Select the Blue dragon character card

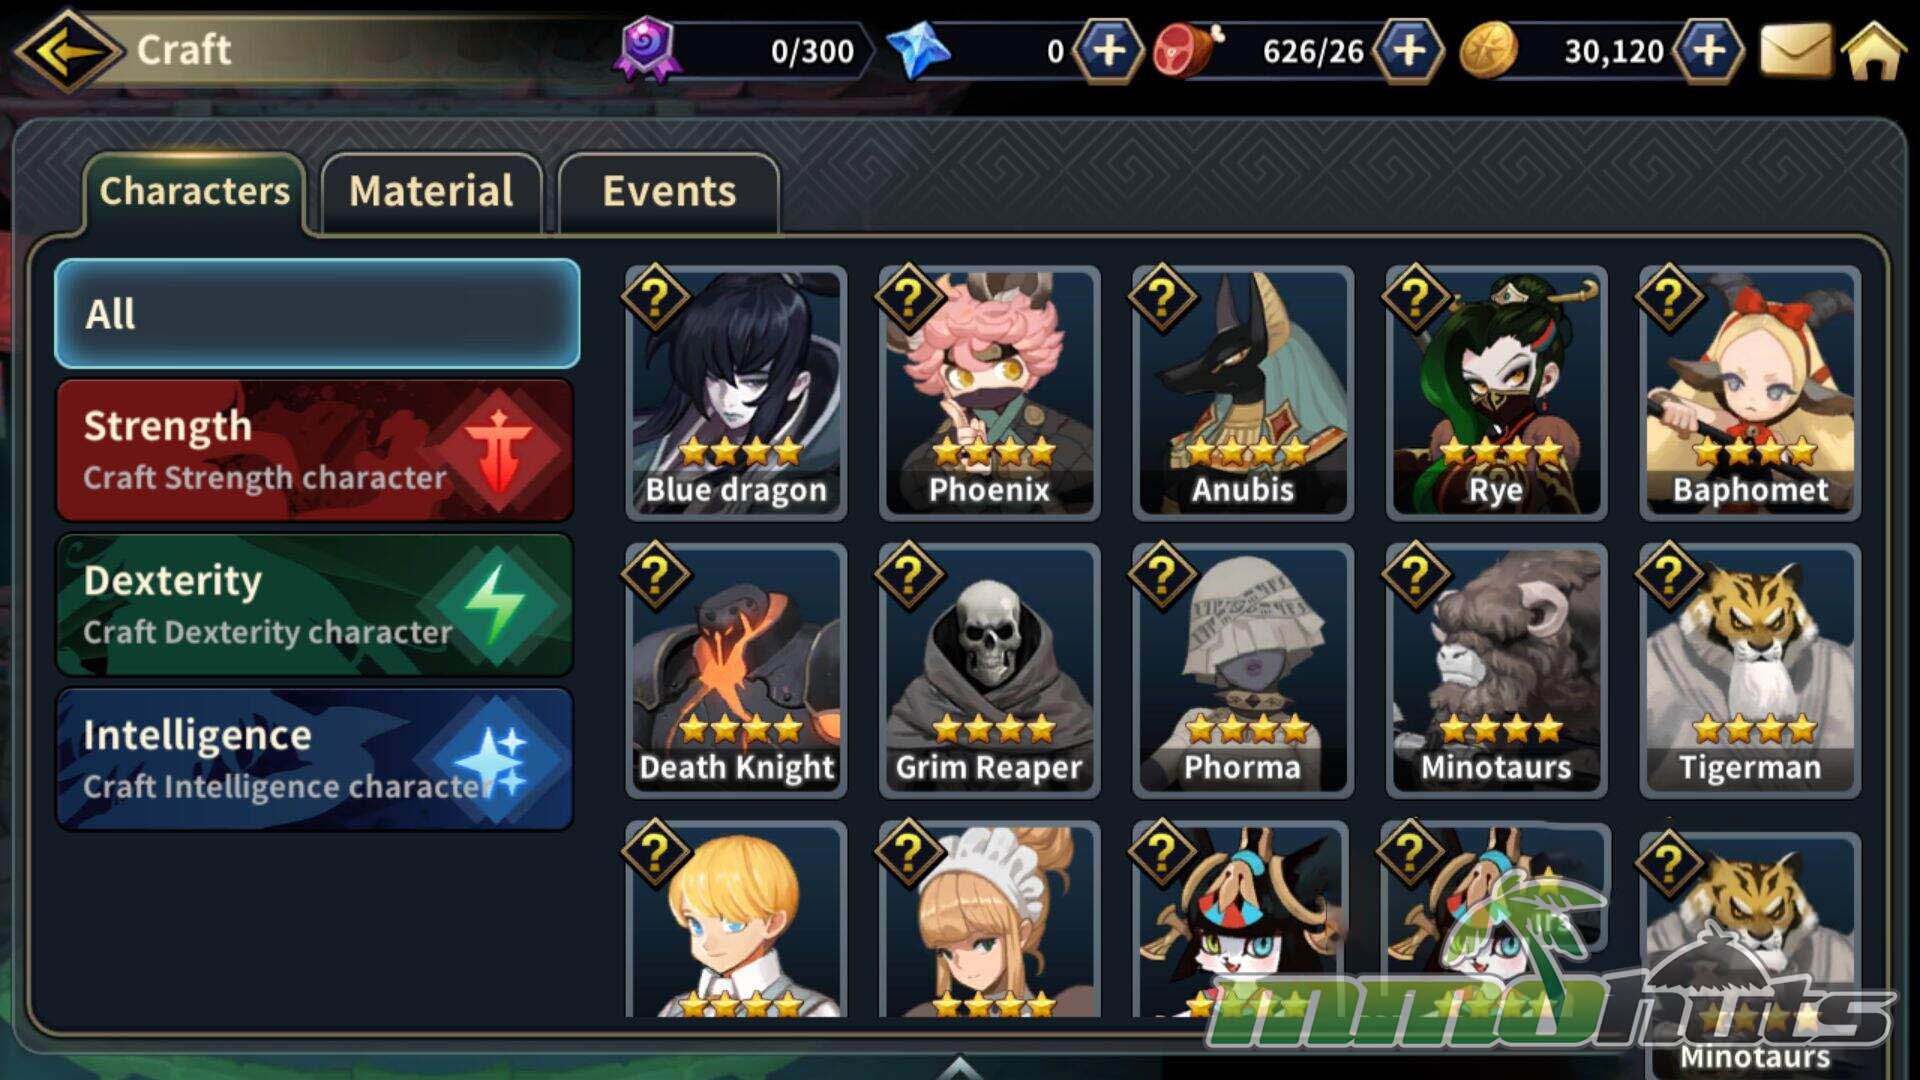click(736, 393)
